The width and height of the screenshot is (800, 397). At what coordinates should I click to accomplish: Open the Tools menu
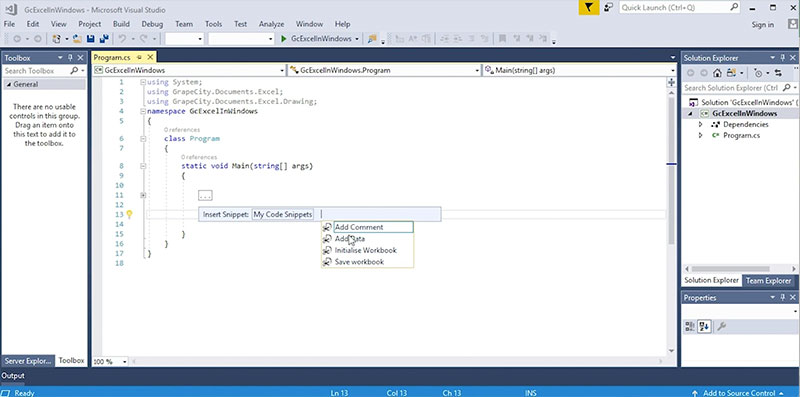[x=213, y=24]
